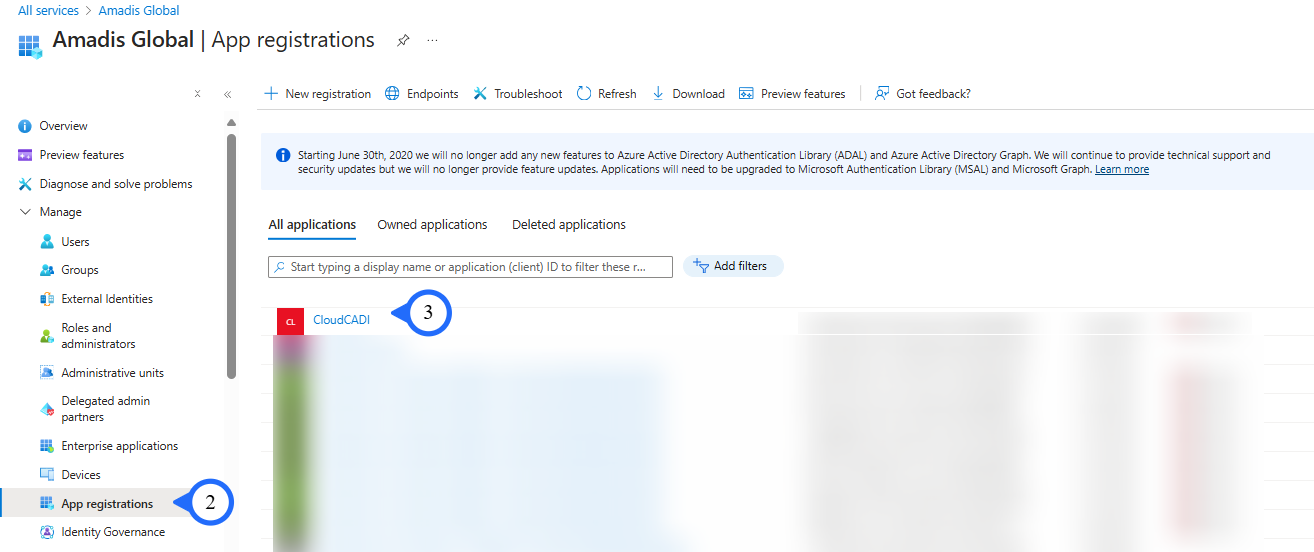The image size is (1314, 552).
Task: Click the Add filters button
Action: point(733,266)
